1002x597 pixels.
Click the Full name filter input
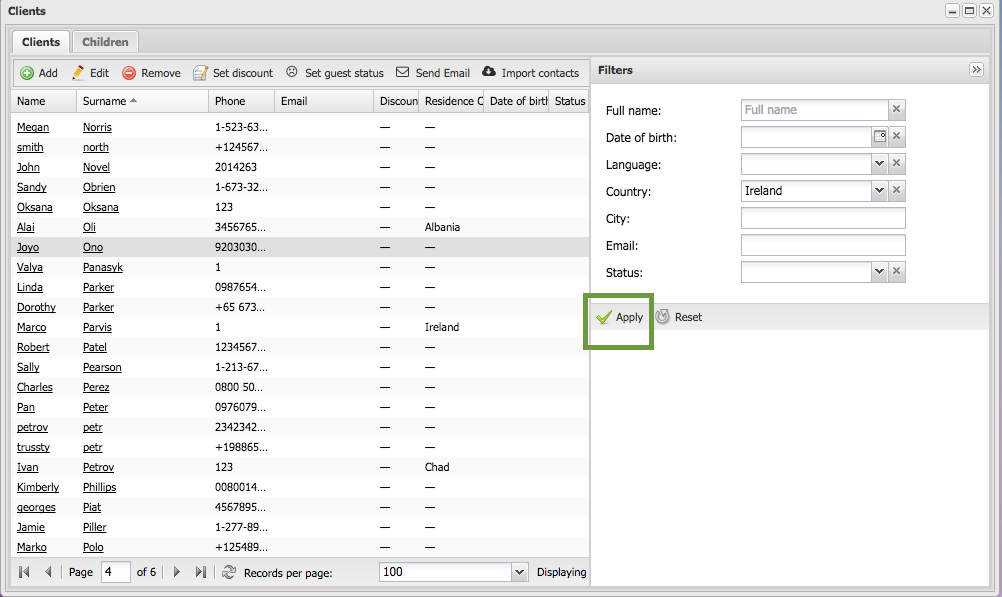click(x=815, y=109)
